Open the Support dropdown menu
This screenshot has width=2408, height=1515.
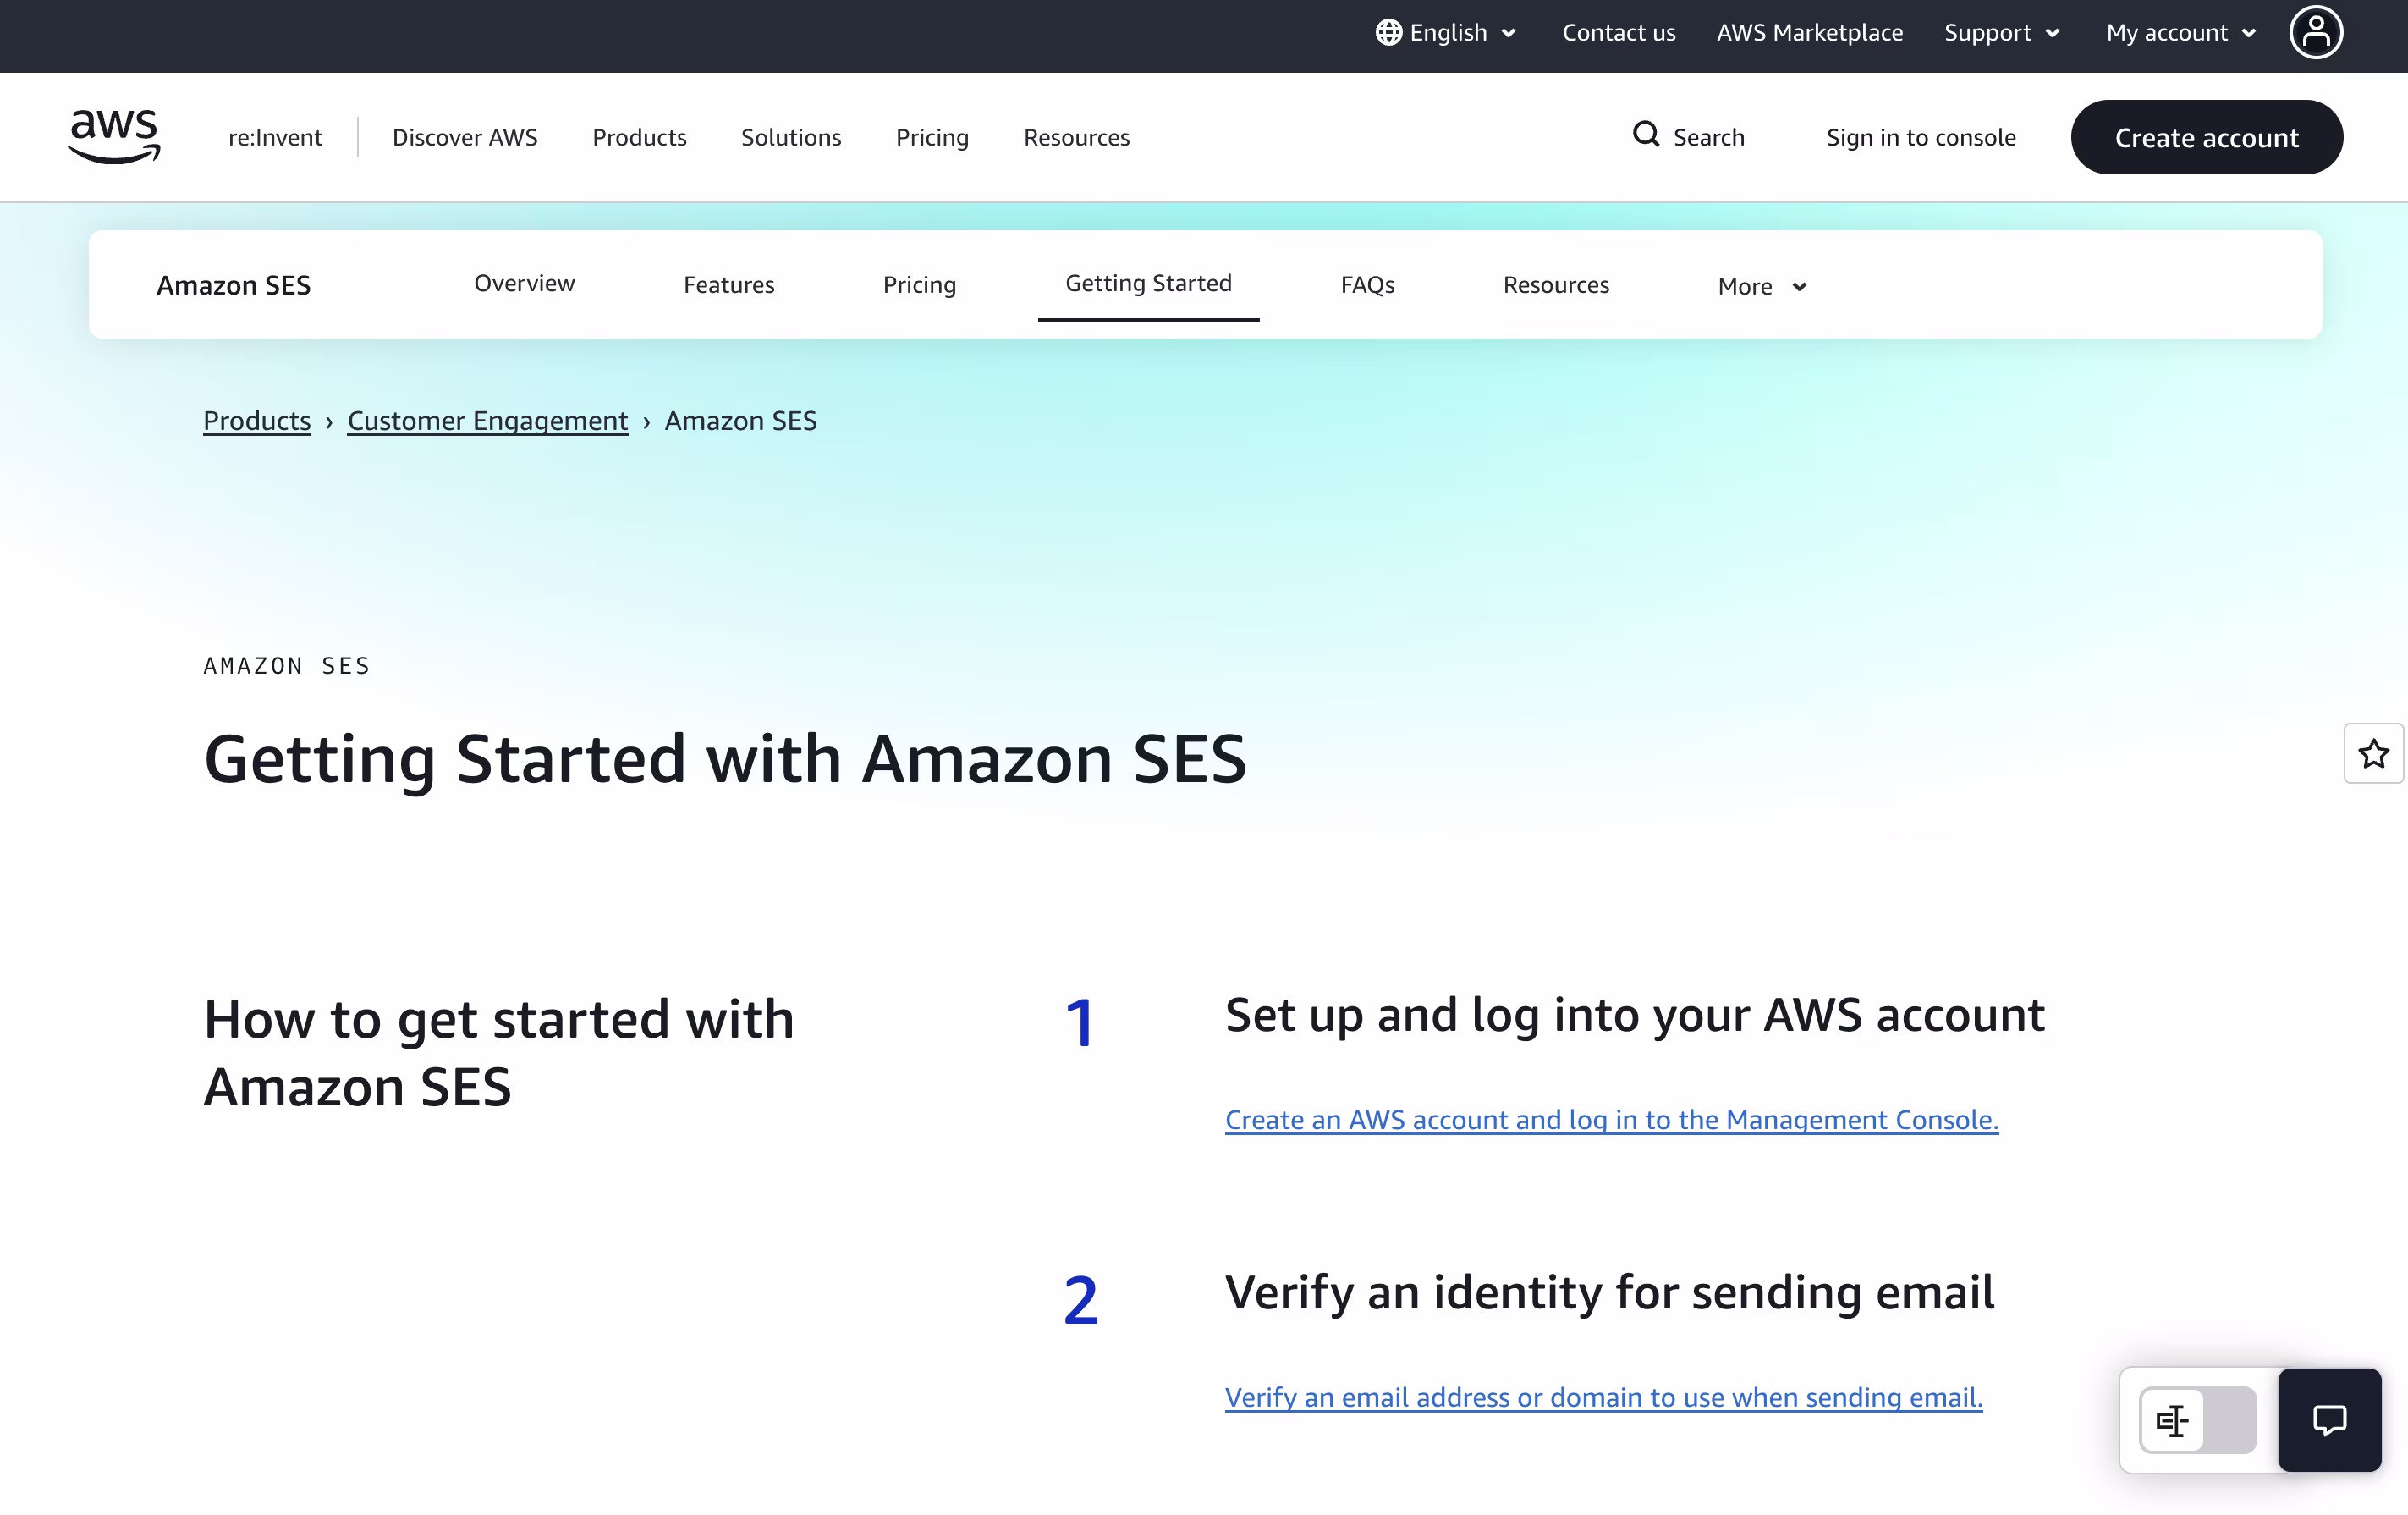point(2002,32)
